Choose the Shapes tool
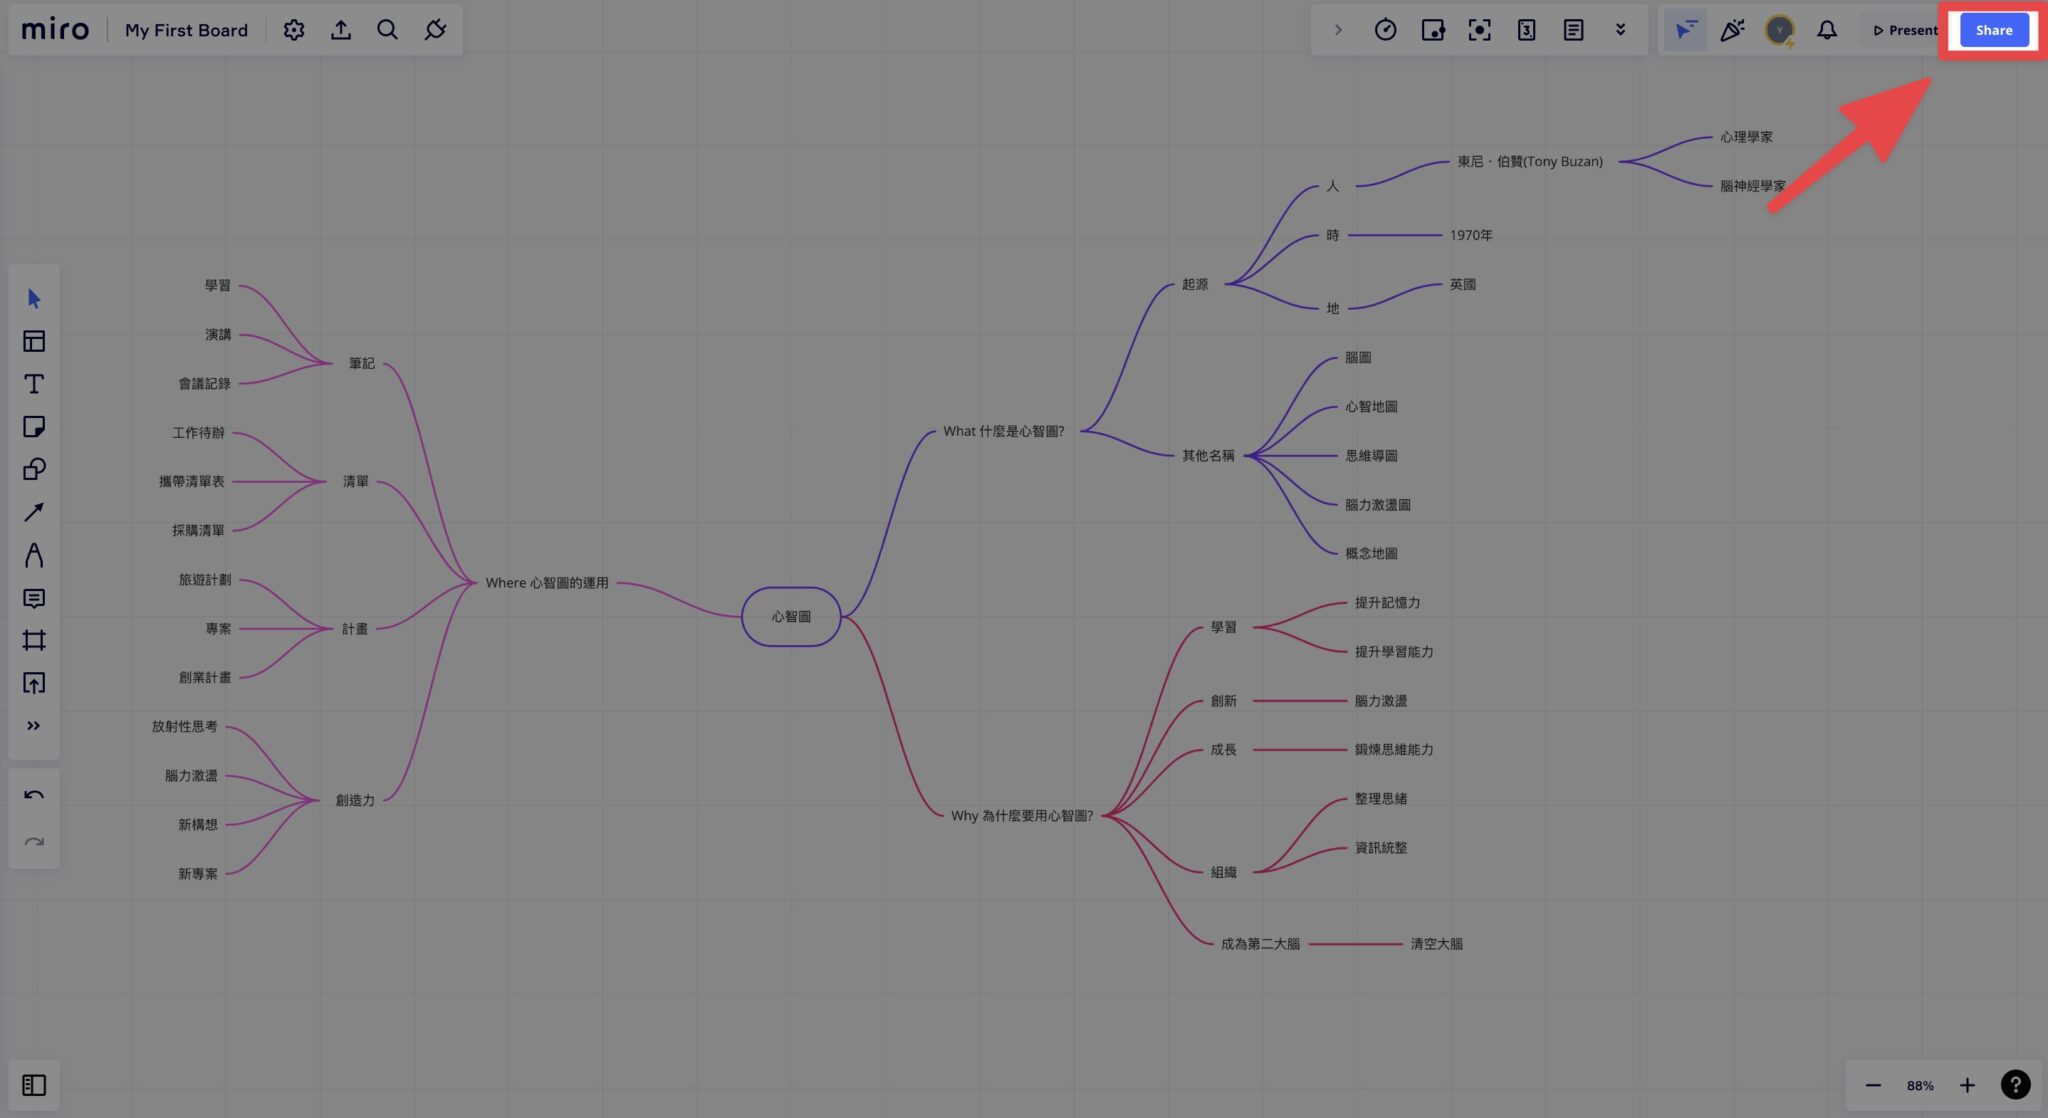Image resolution: width=2048 pixels, height=1118 pixels. pos(34,469)
